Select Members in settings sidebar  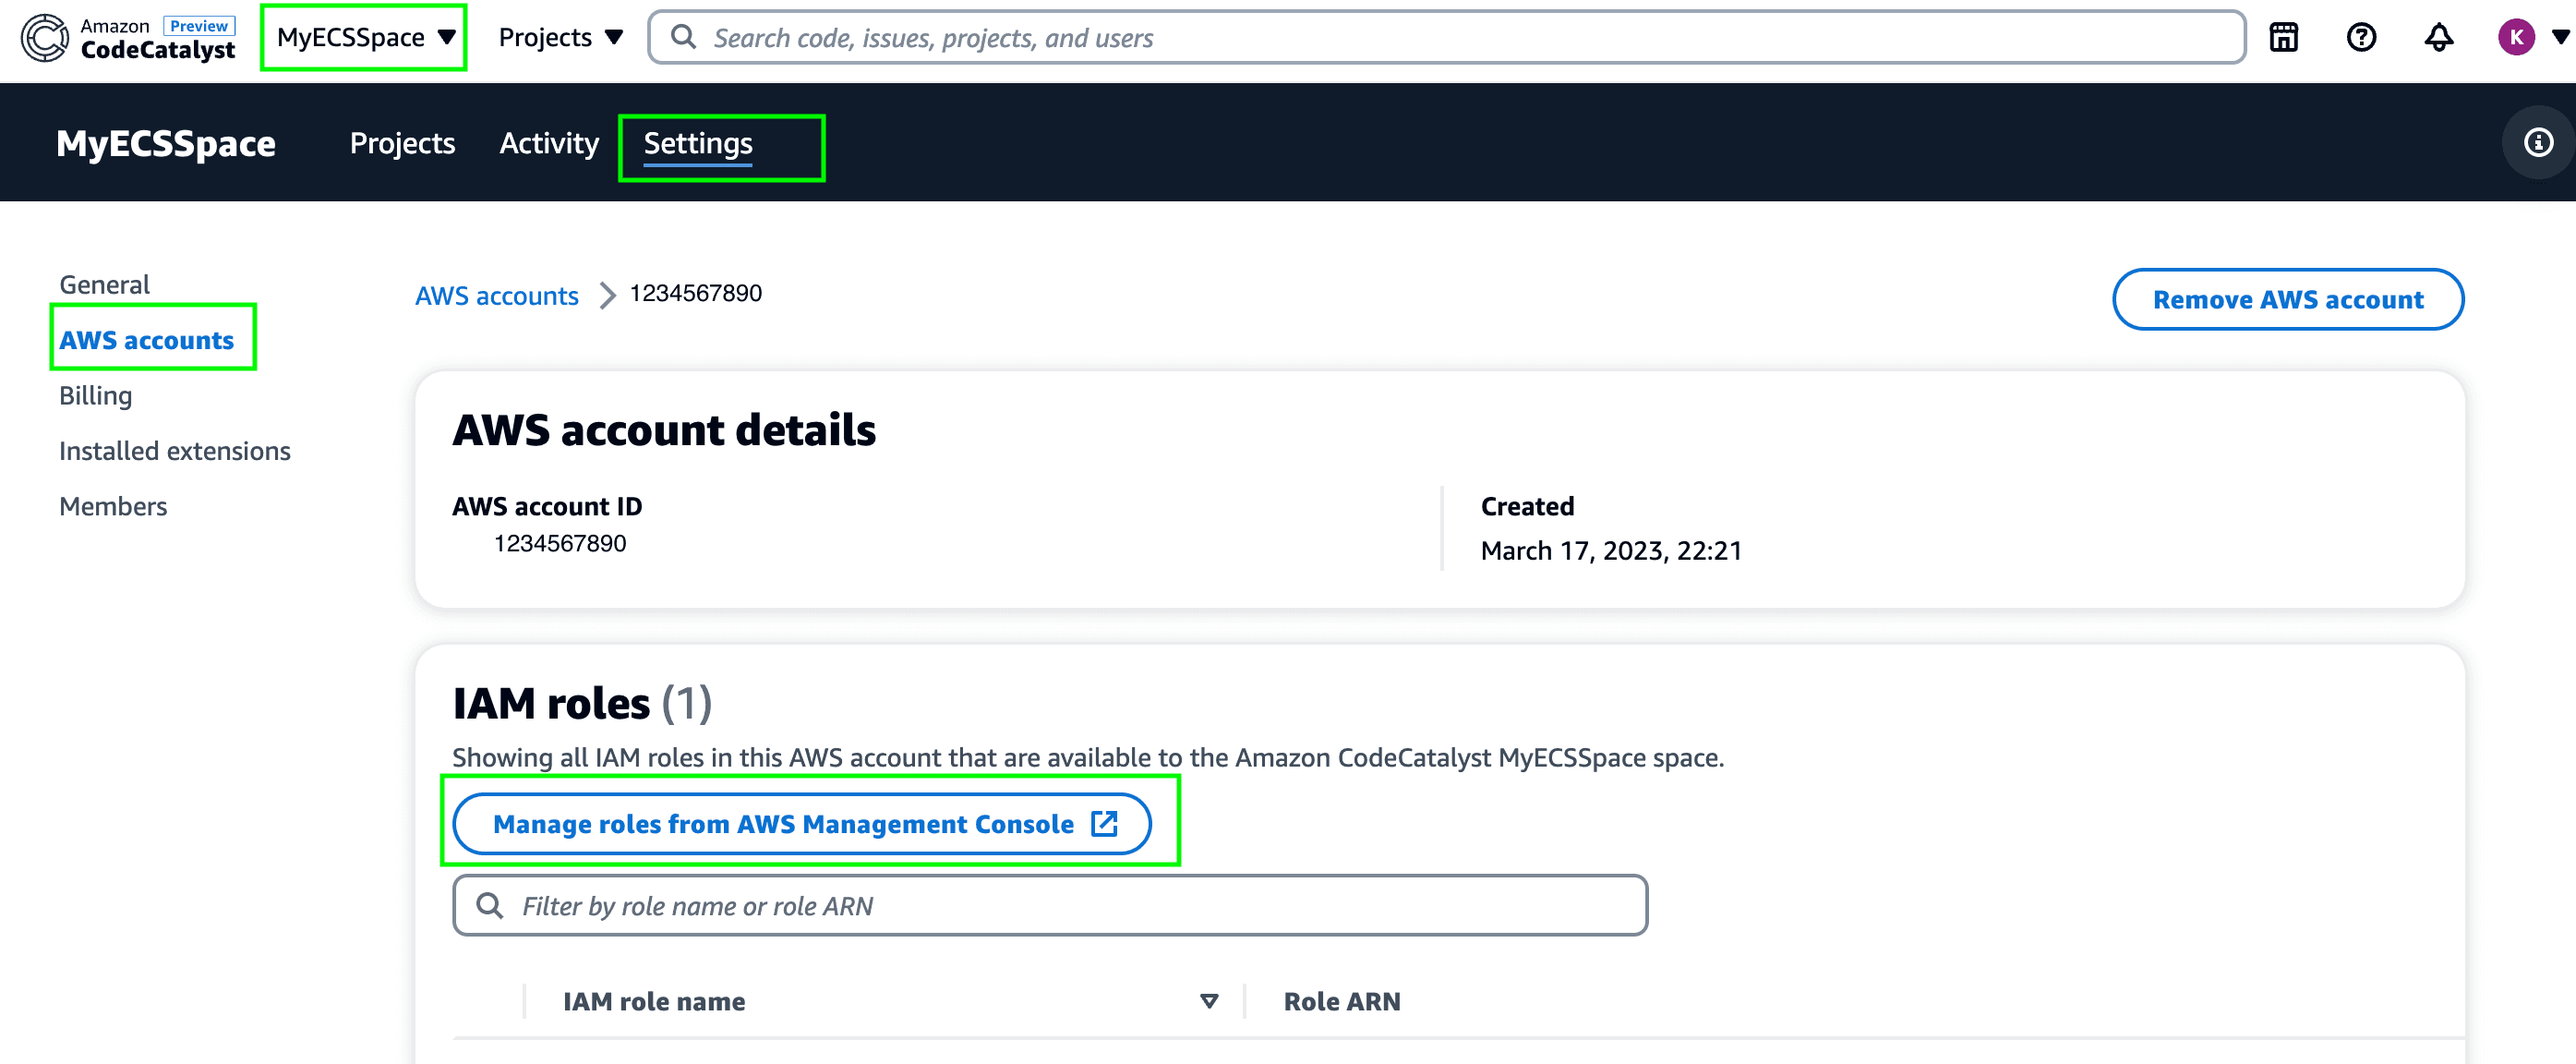click(x=113, y=506)
